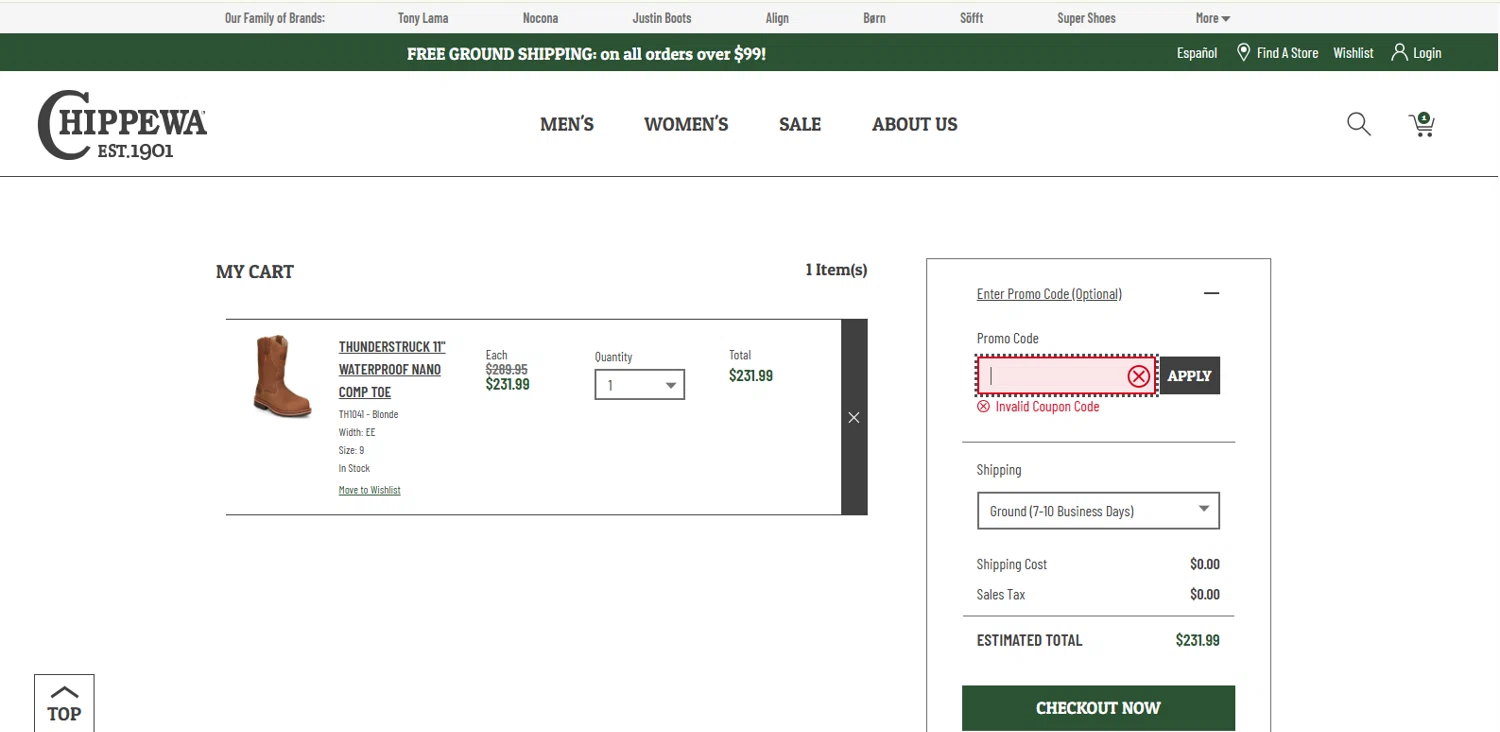Go to the Chippewa logo home
The height and width of the screenshot is (732, 1500).
click(122, 125)
